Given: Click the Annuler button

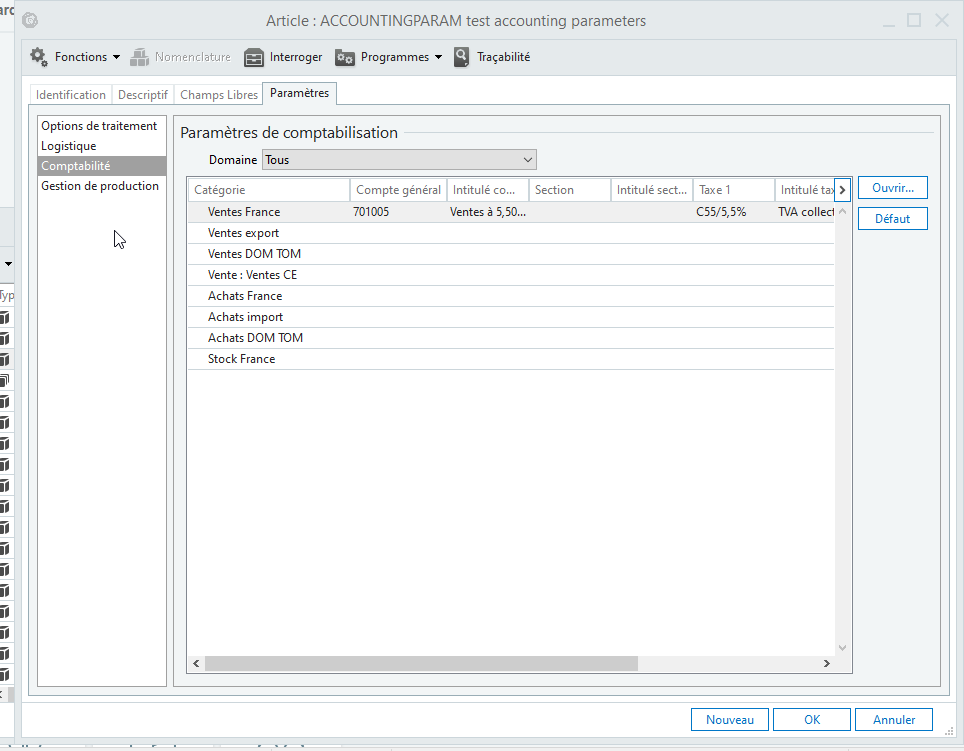Looking at the screenshot, I should click(894, 720).
